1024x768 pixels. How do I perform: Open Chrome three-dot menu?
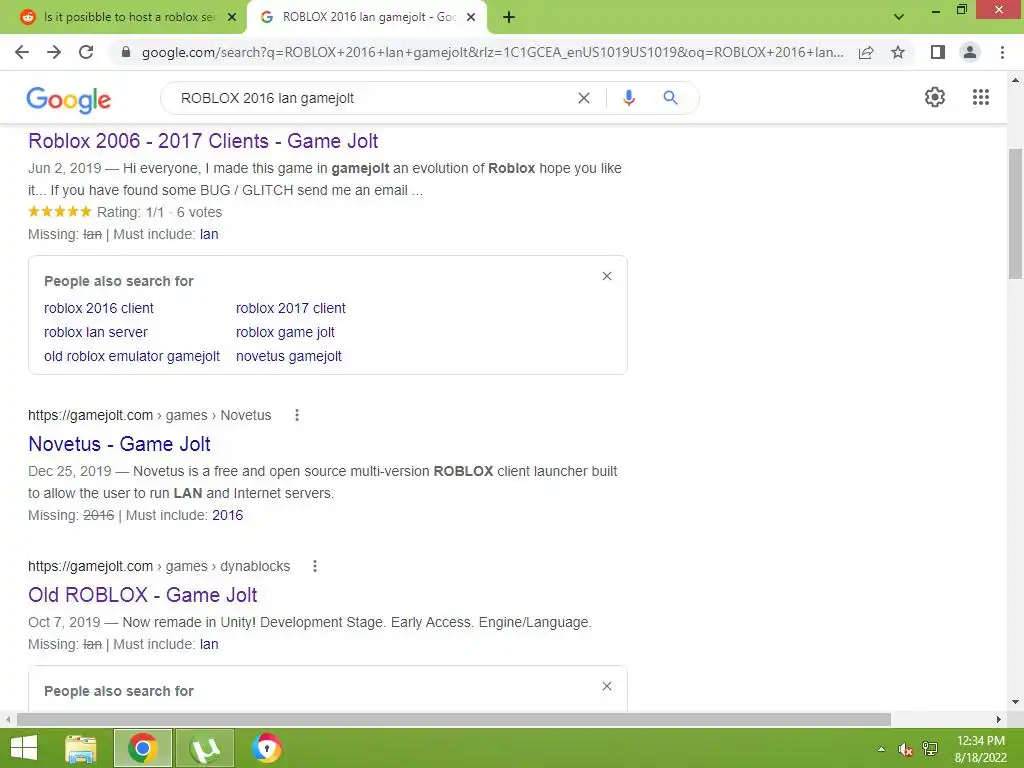pyautogui.click(x=1002, y=52)
